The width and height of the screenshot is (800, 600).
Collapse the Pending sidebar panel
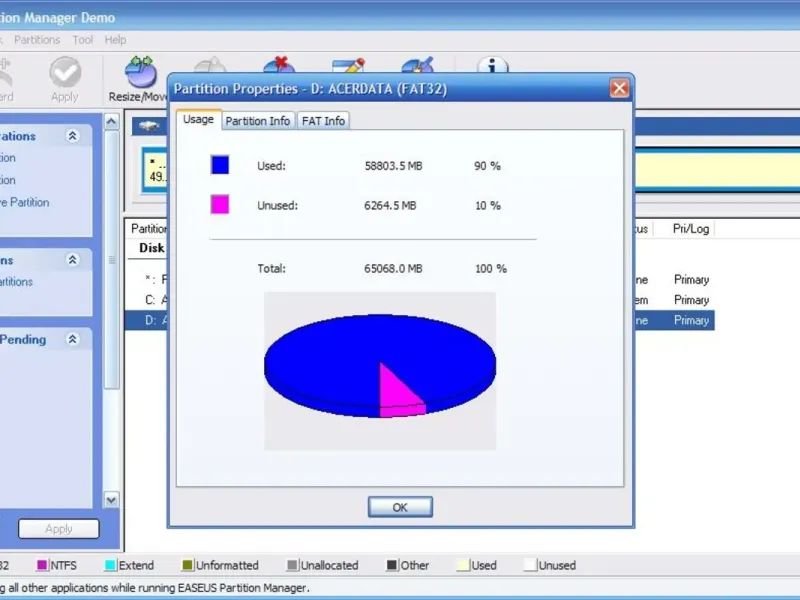[x=72, y=339]
